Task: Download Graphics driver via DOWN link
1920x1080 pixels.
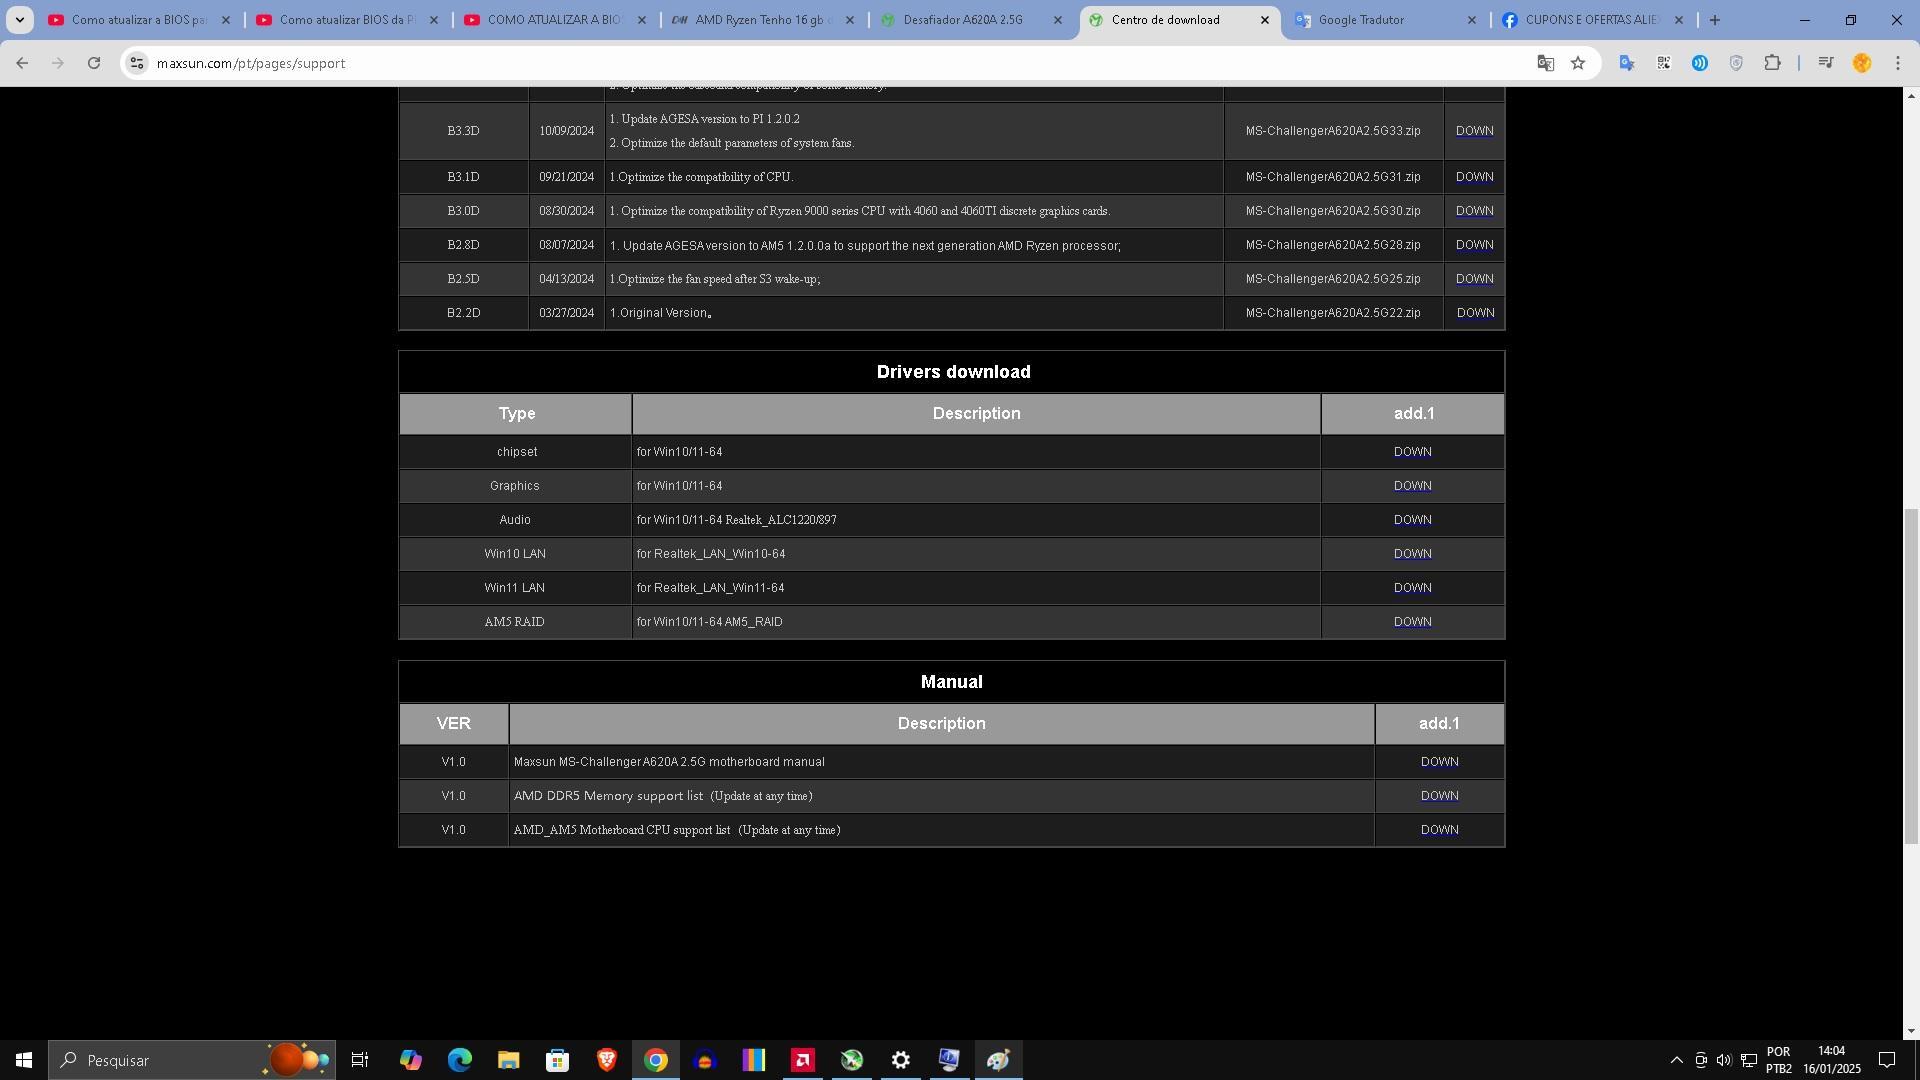Action: tap(1412, 486)
